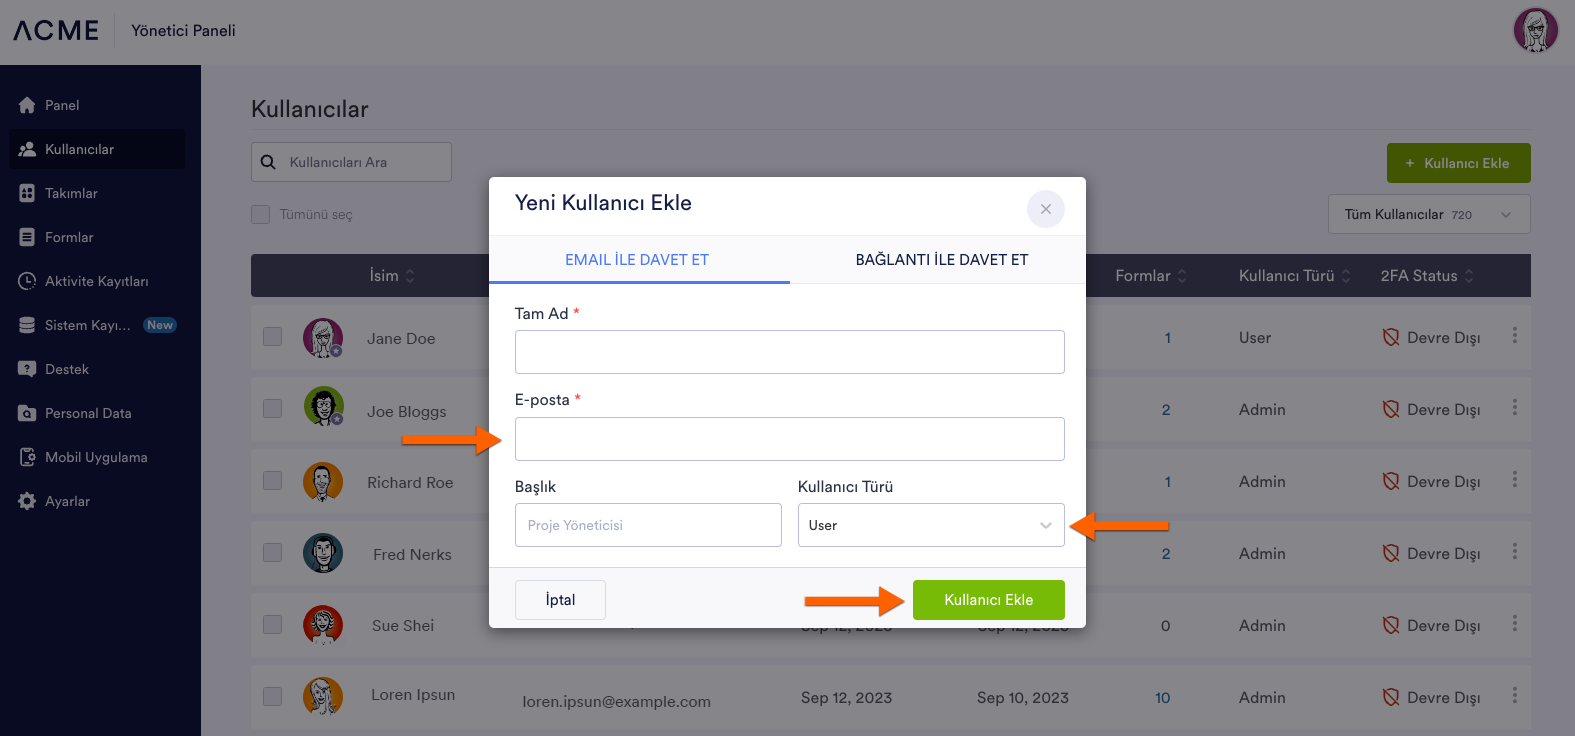Open Takımlar via its sidebar icon
This screenshot has width=1575, height=736.
click(x=27, y=193)
